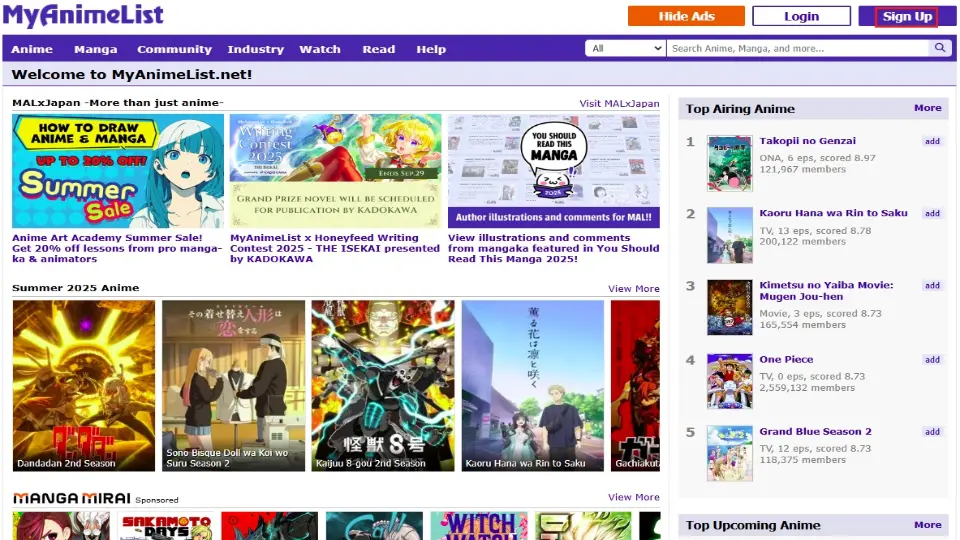Add Kimetsu no Yaiba Movie to list

coord(932,285)
